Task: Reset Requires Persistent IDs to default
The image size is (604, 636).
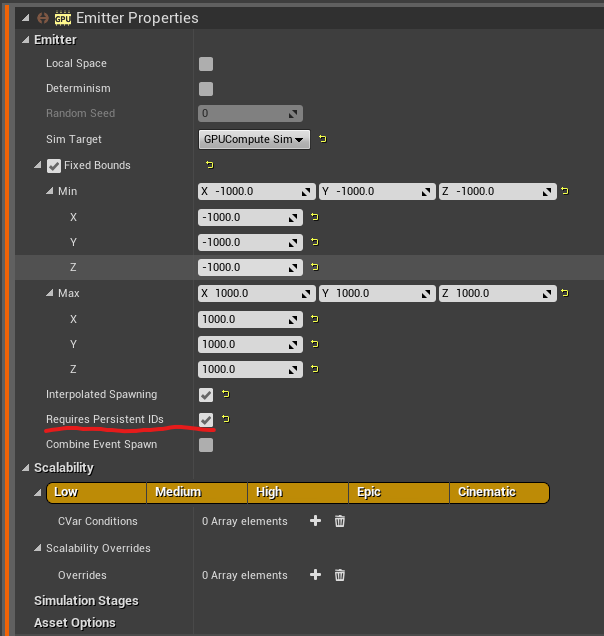Action: (226, 419)
